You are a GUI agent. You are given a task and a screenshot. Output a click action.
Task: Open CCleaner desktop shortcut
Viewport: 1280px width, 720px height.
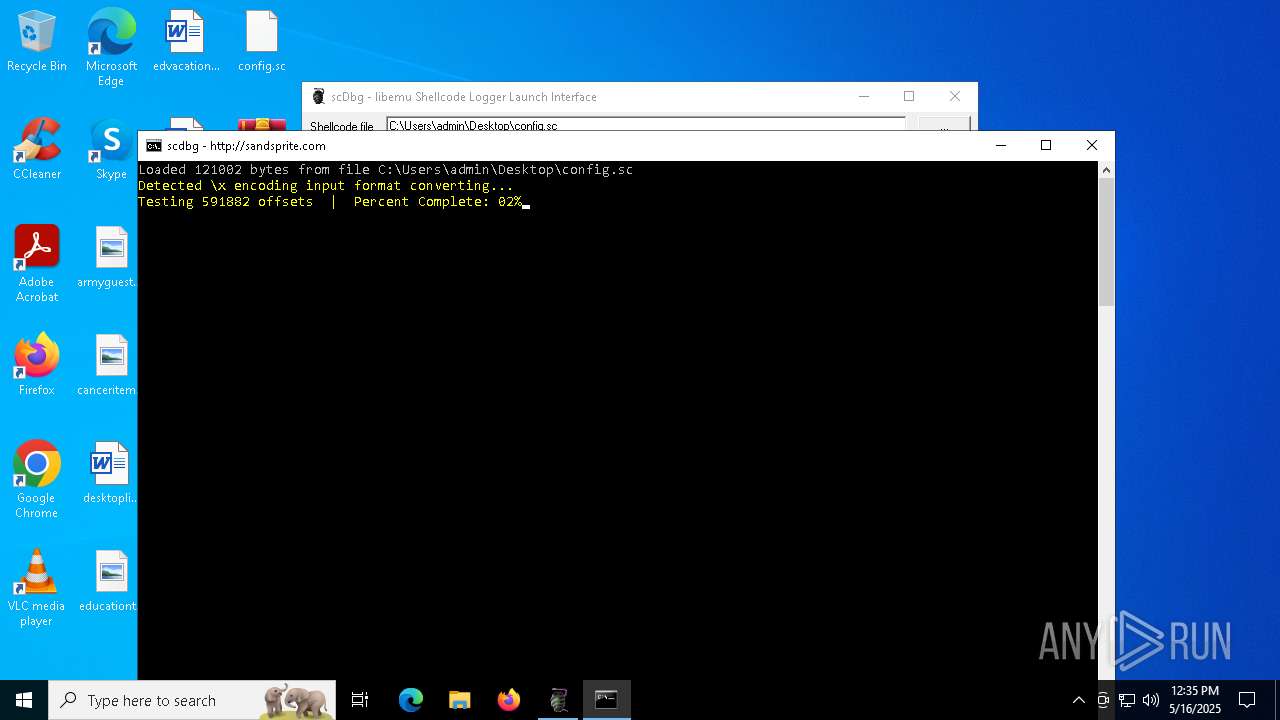pyautogui.click(x=37, y=149)
